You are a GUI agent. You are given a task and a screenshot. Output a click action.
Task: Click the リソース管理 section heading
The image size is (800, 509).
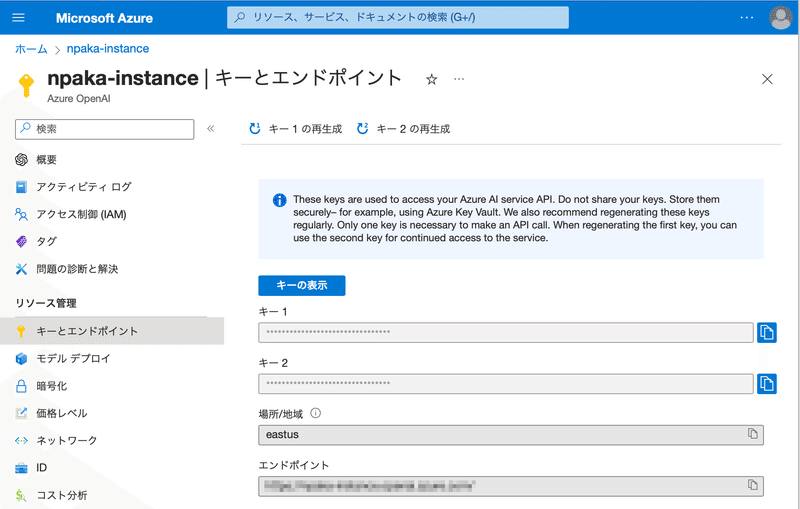point(46,303)
